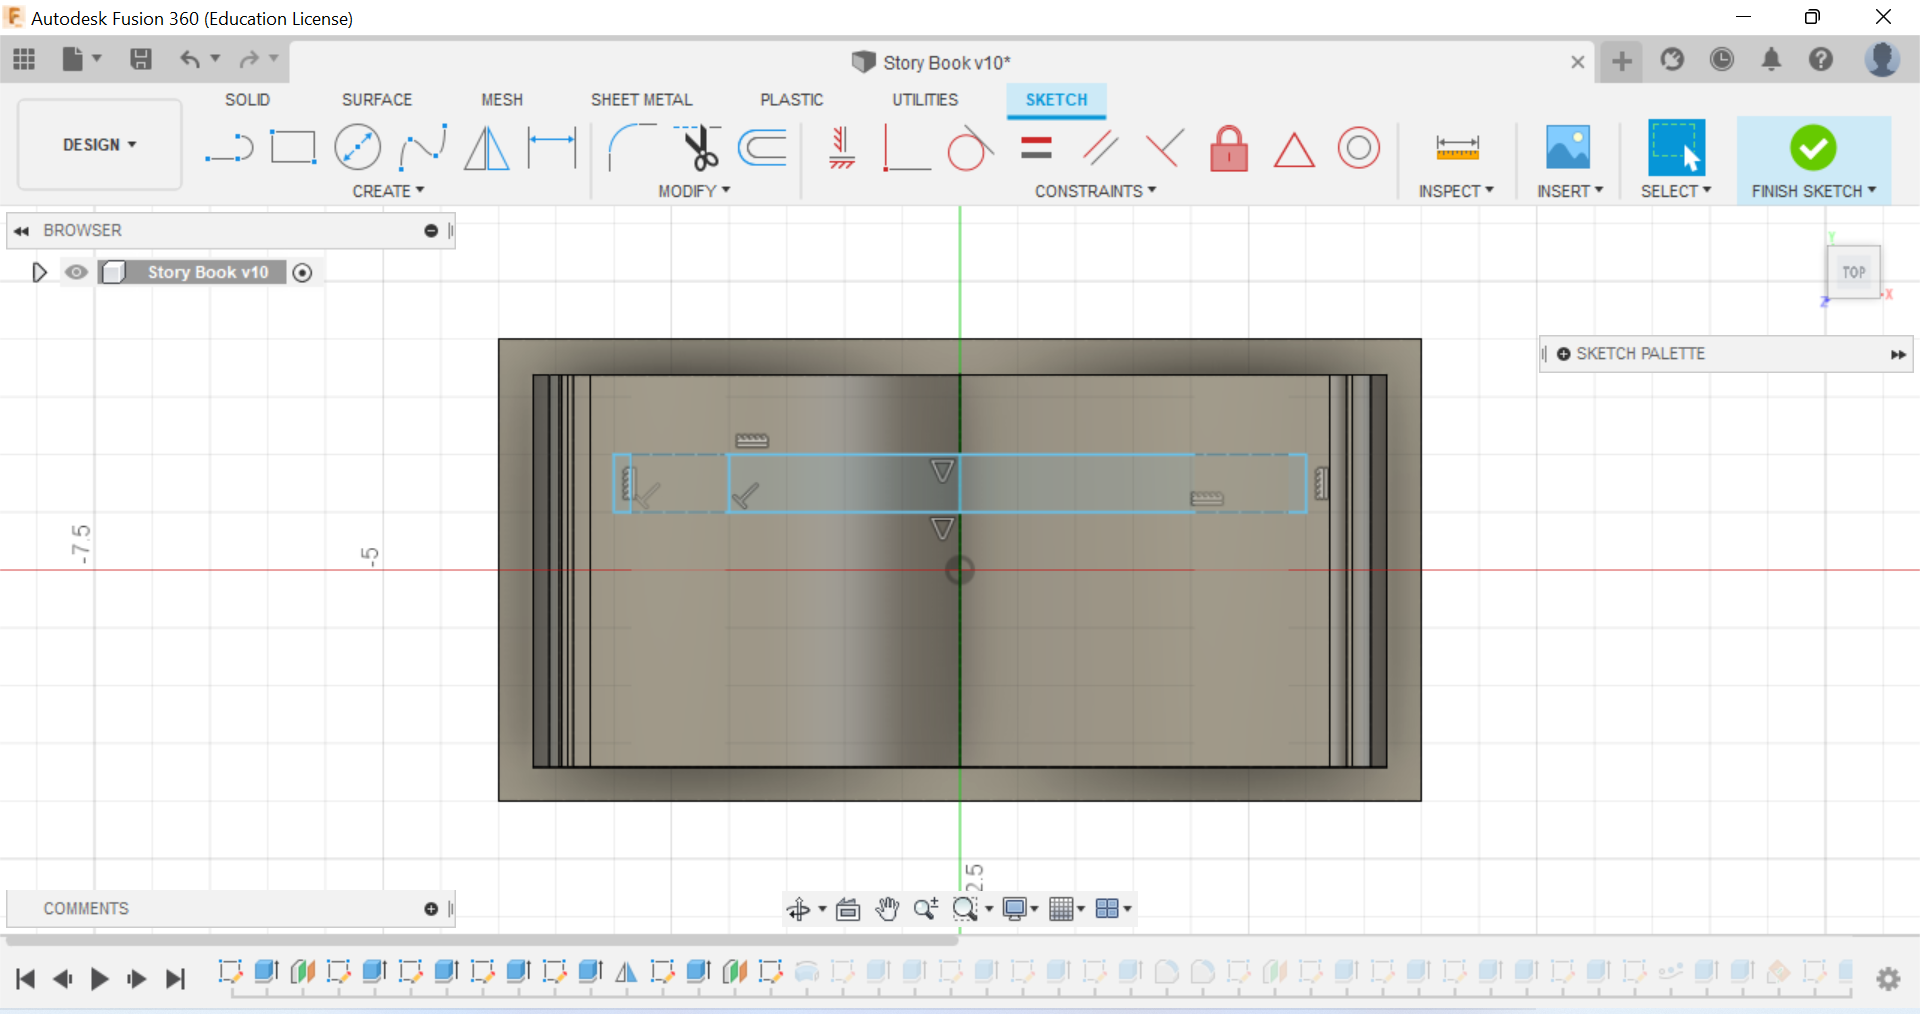Step back one timeline feature
The height and width of the screenshot is (1014, 1920).
point(62,979)
